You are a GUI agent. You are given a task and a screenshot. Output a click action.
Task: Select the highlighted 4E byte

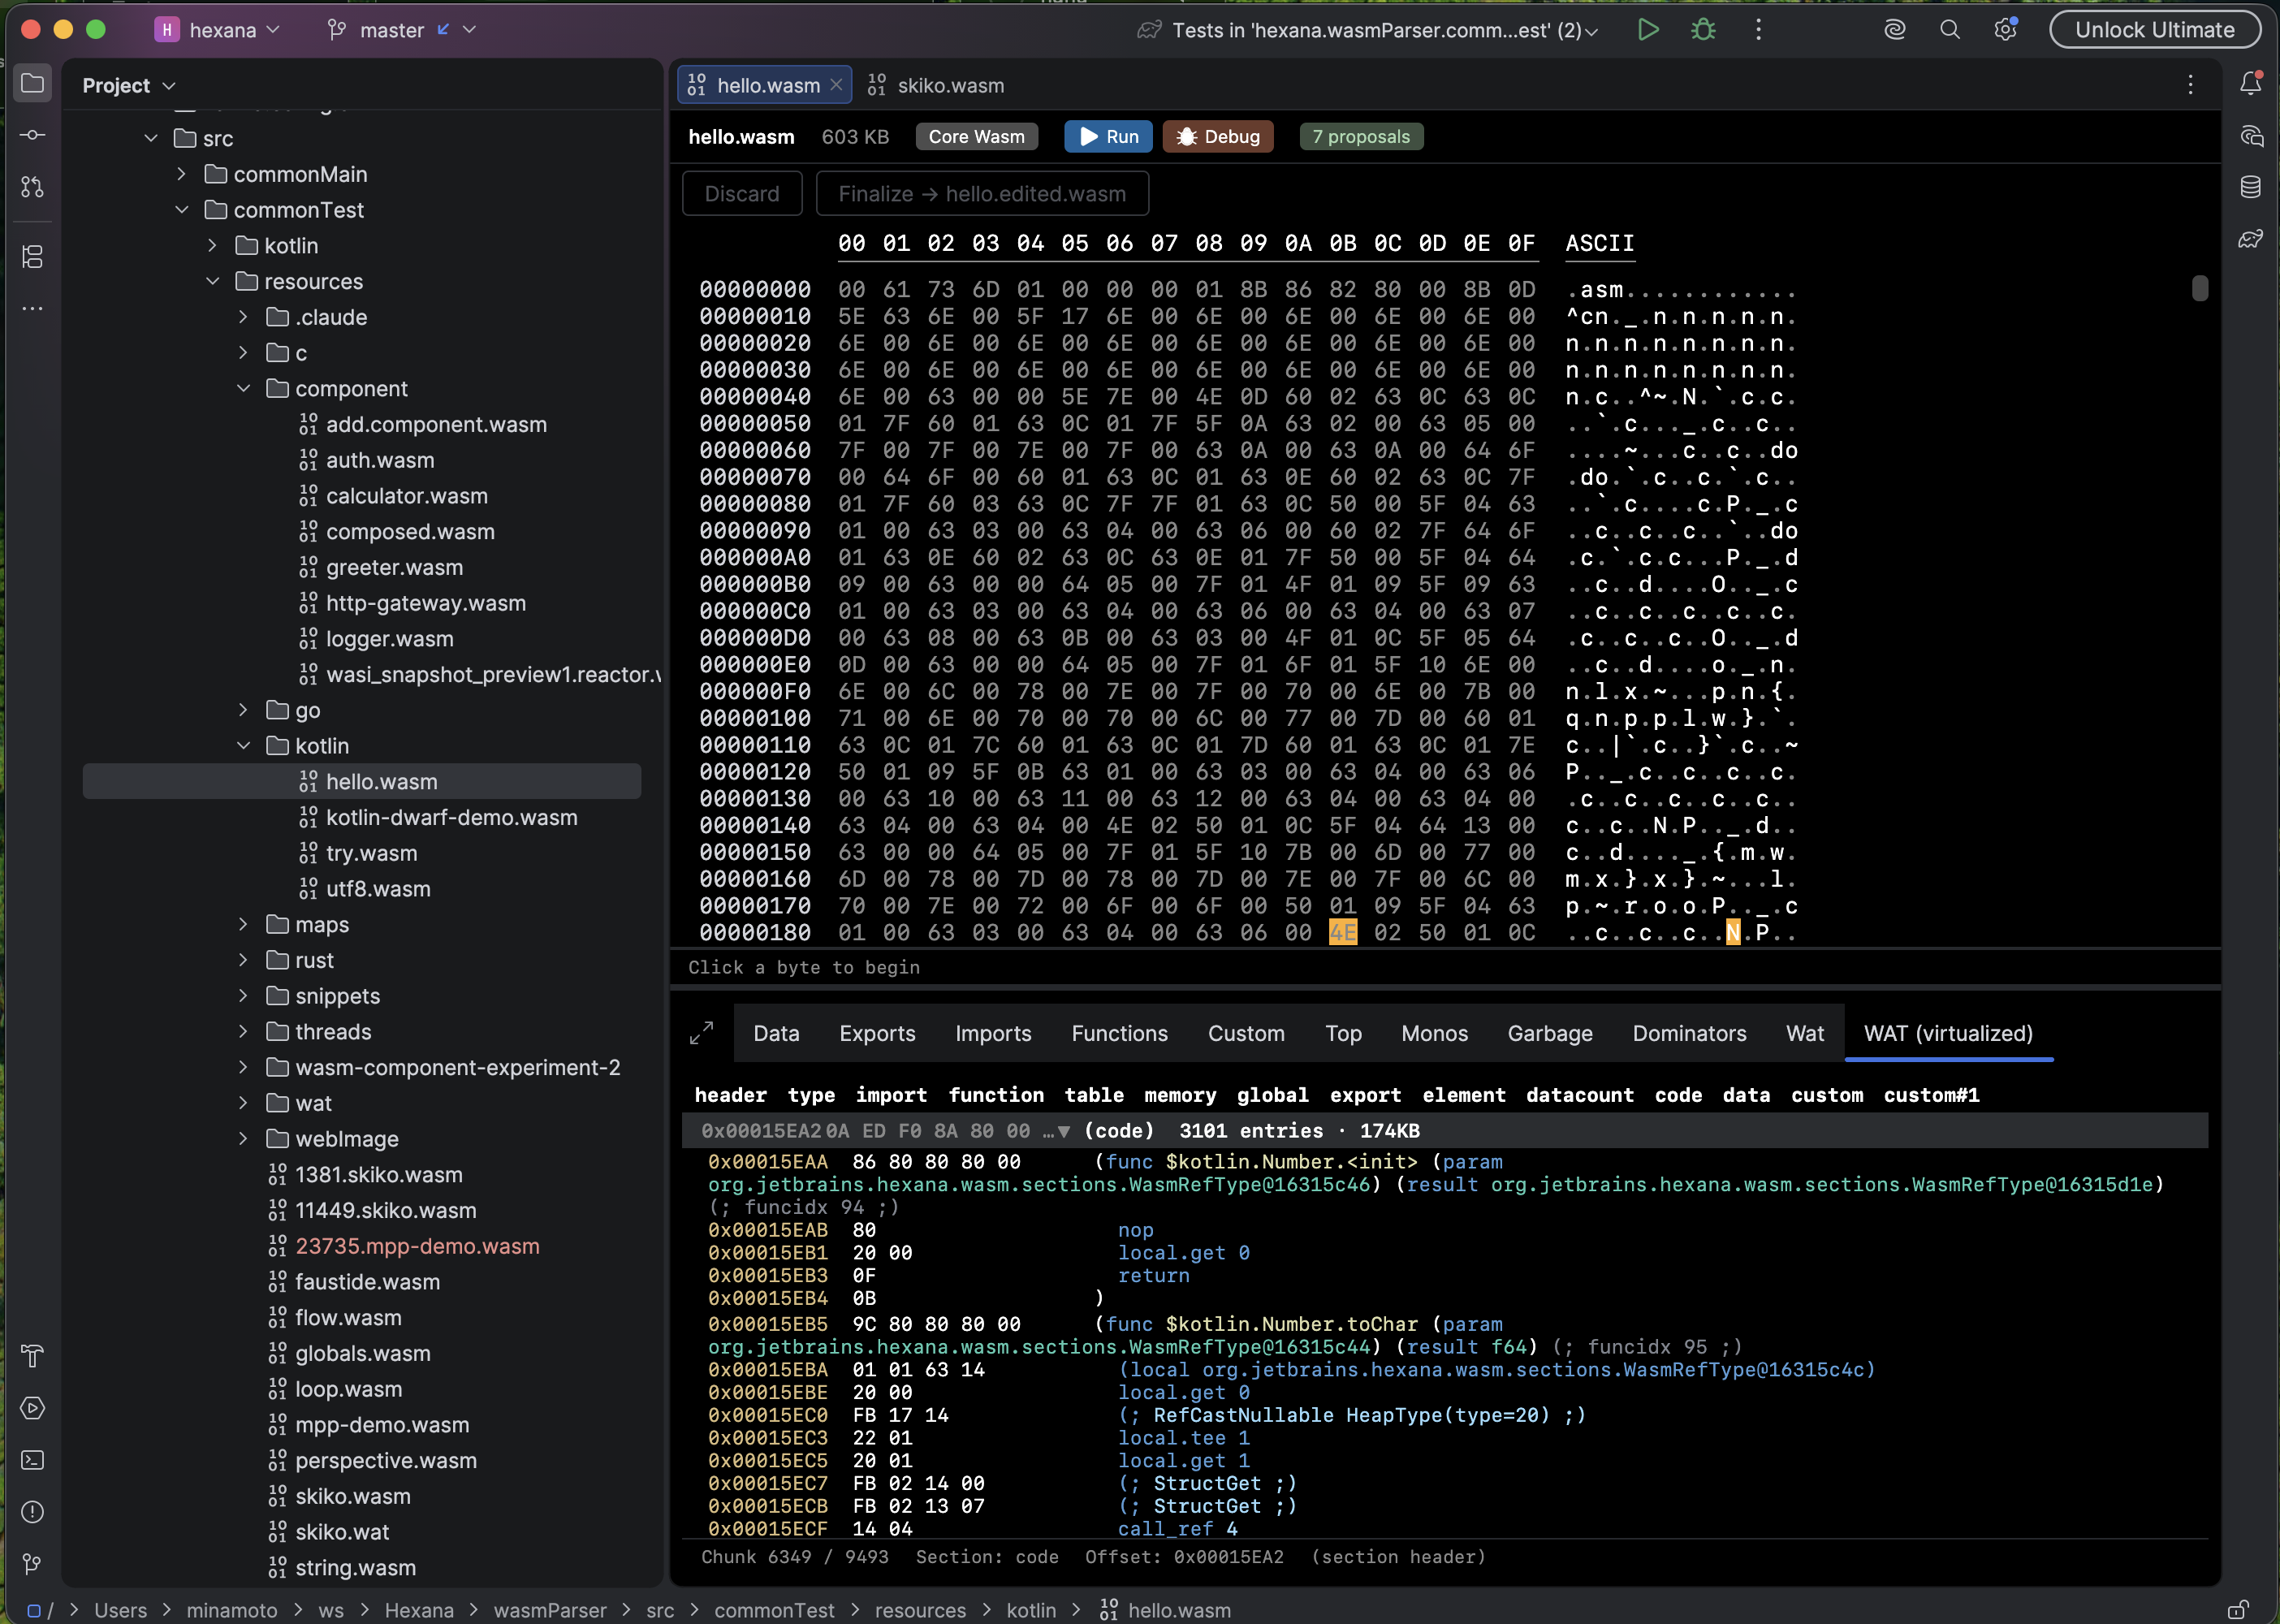point(1342,932)
